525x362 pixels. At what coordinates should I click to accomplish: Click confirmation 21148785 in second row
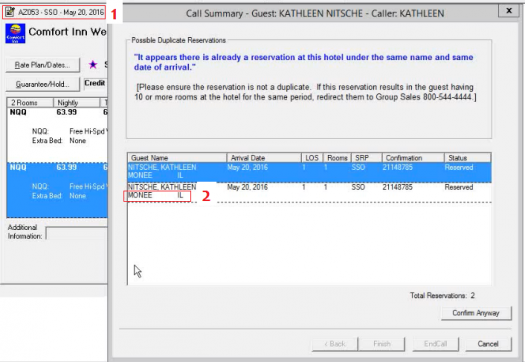coord(397,187)
